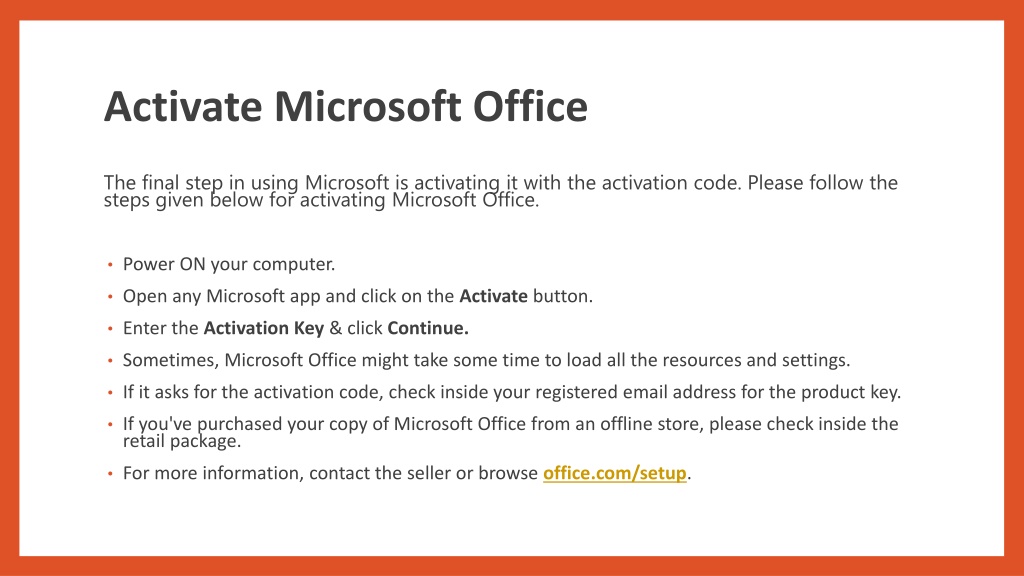This screenshot has height=576, width=1024.
Task: Click the orange bullet dot before 'Power ON'
Action: click(x=110, y=264)
